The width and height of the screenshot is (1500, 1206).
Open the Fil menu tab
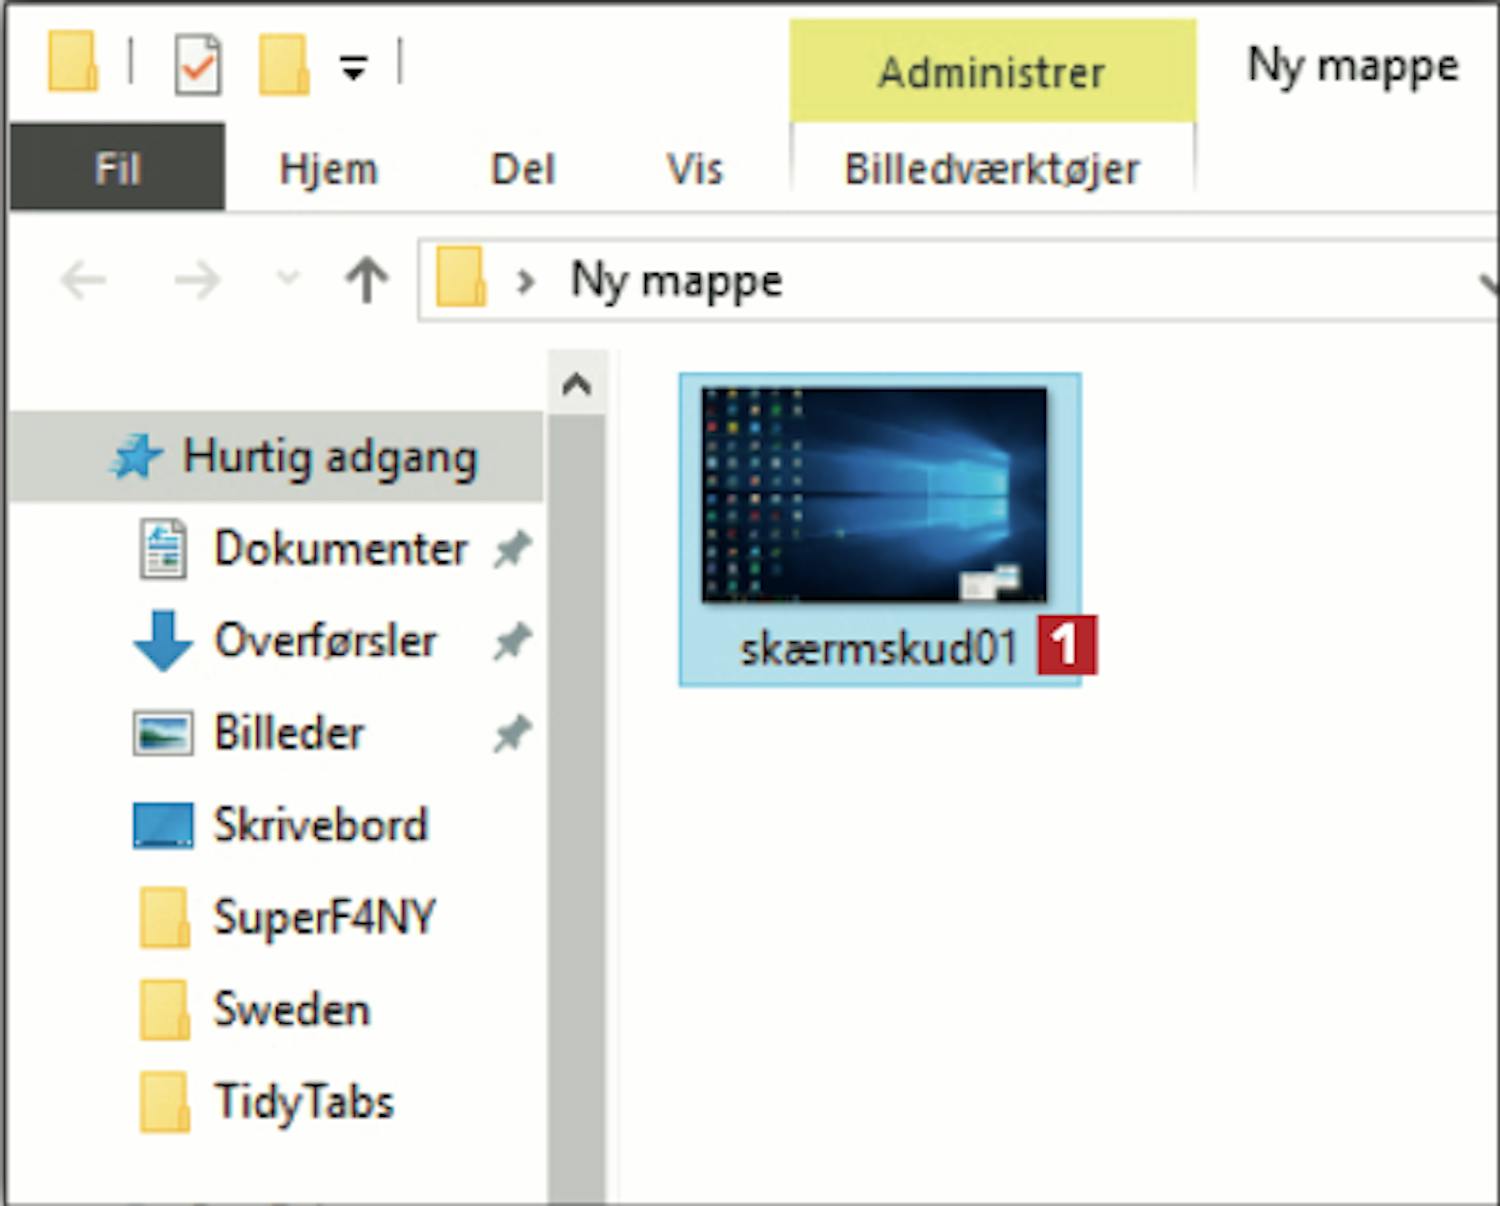click(x=117, y=168)
